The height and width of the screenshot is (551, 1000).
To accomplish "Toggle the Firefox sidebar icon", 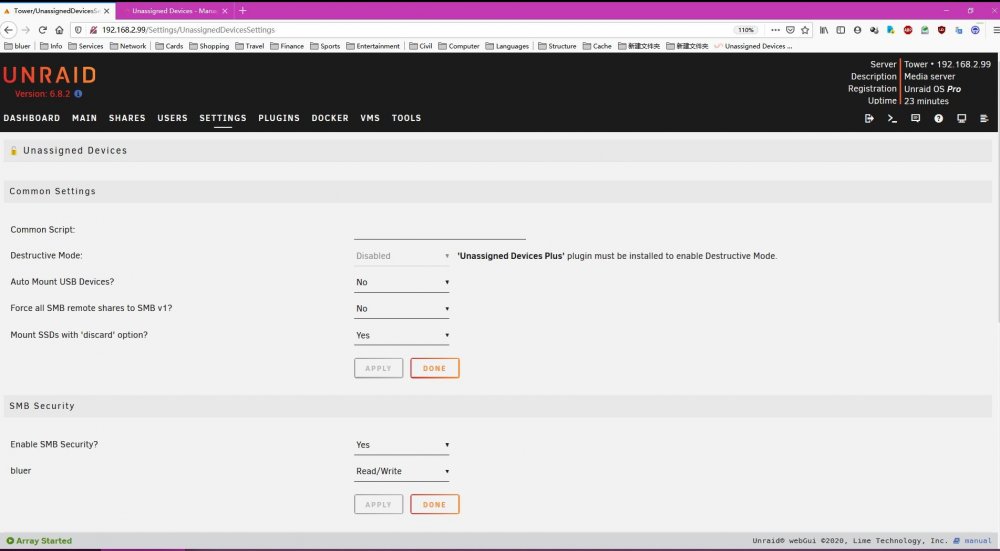I will point(841,30).
